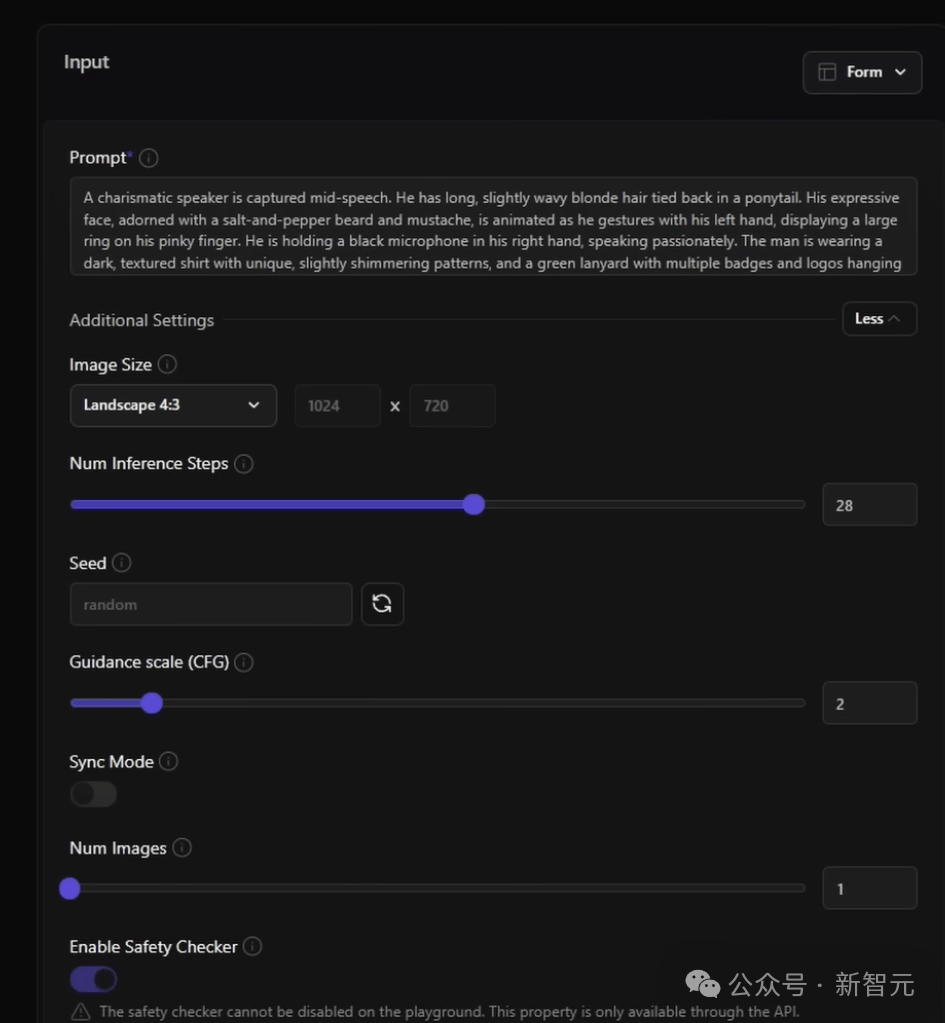Click the Guidance scale slider handle
The height and width of the screenshot is (1023, 945).
point(151,703)
